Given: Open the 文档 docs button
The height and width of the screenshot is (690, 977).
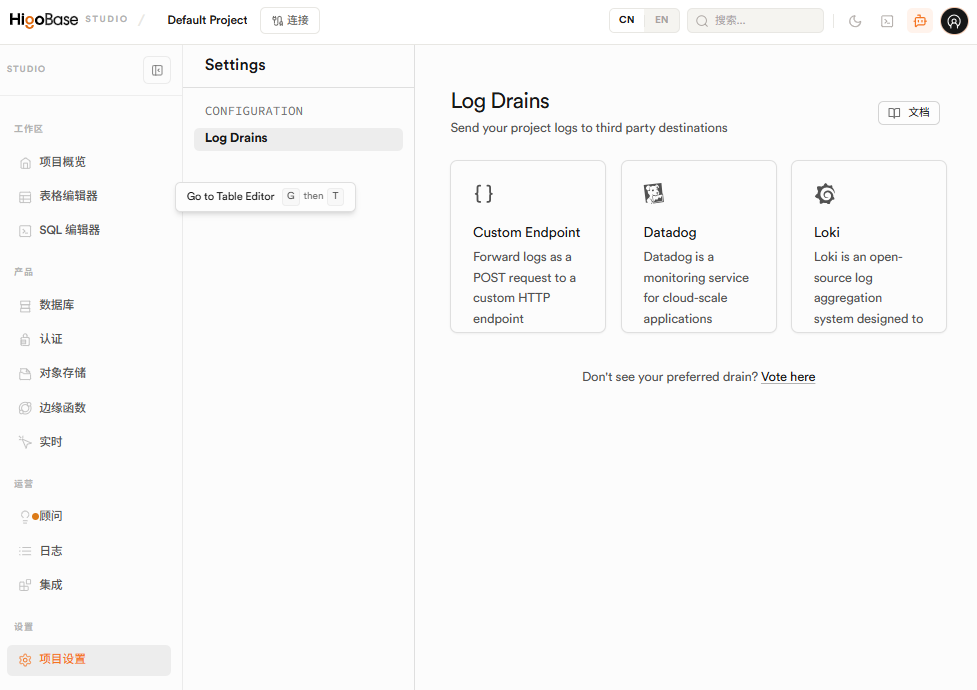Looking at the screenshot, I should [908, 113].
